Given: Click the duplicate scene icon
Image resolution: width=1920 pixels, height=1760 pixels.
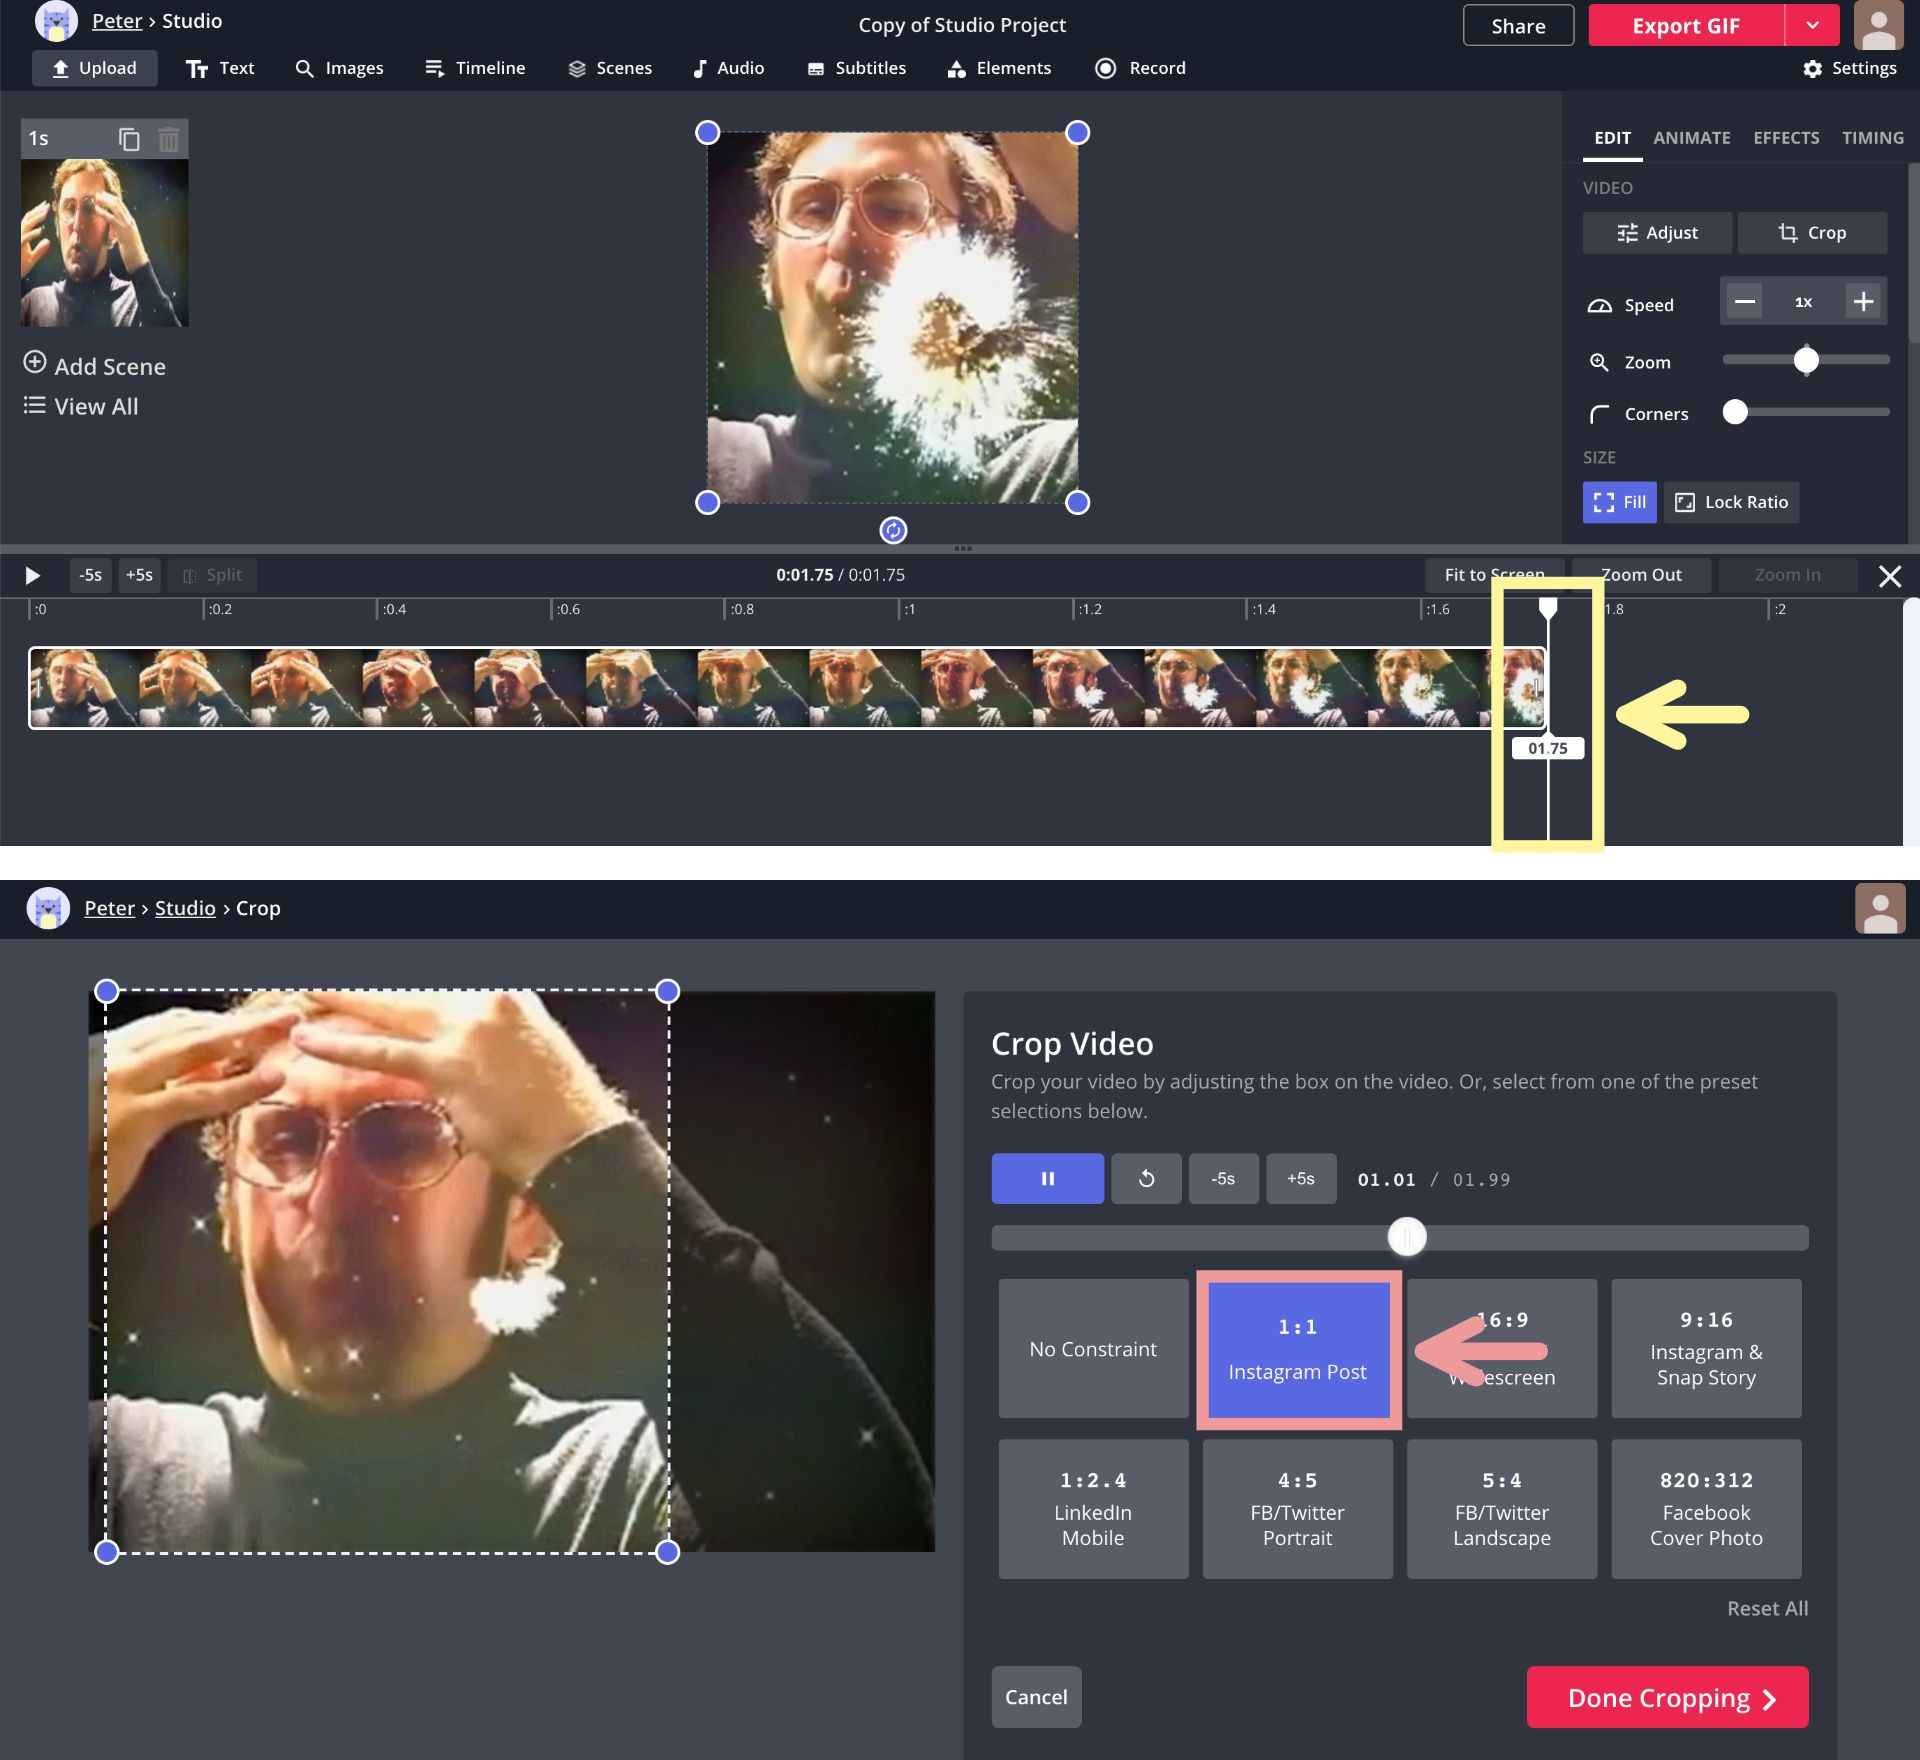Looking at the screenshot, I should [129, 139].
